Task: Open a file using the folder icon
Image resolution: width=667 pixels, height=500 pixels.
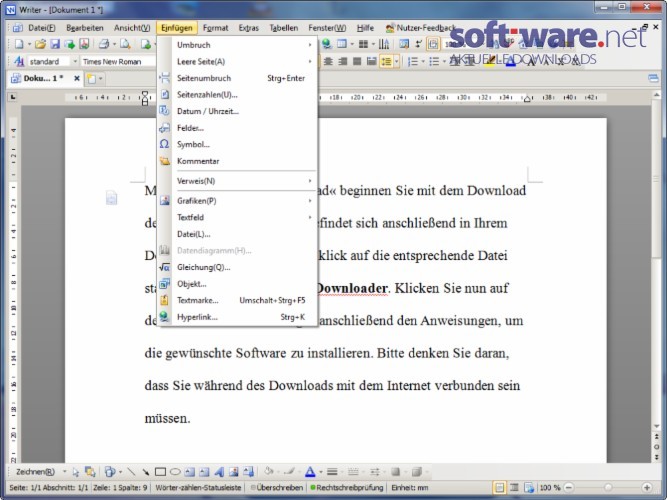Action: point(40,44)
